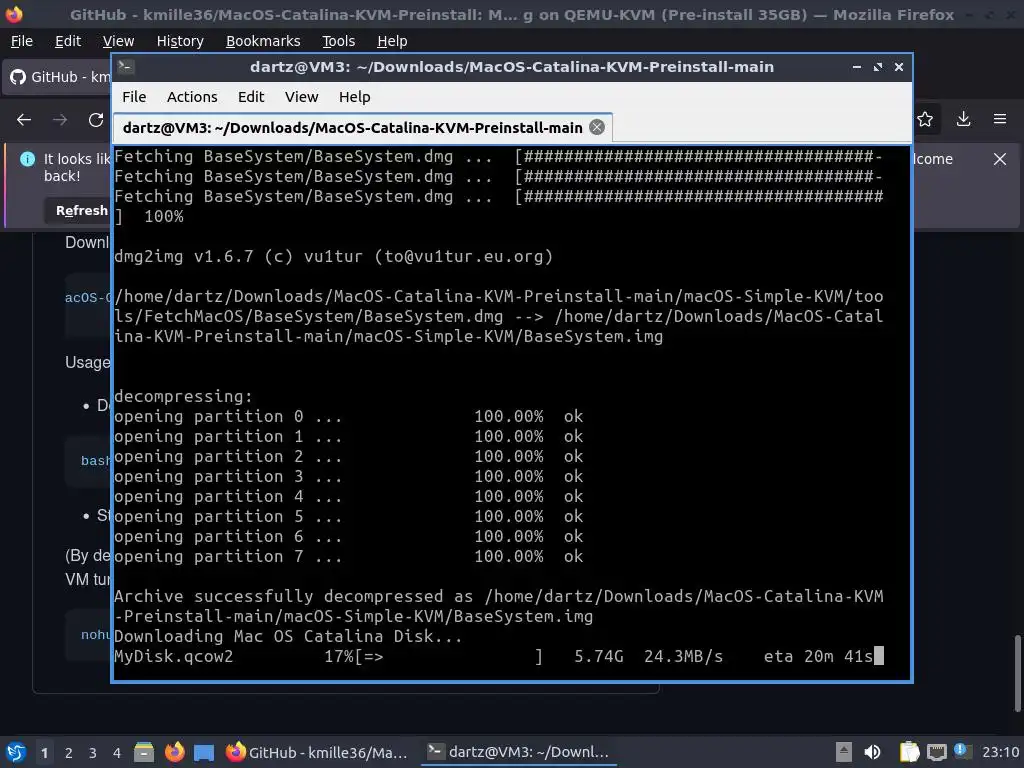Go forward in Firefox
Viewport: 1024px width, 768px height.
coord(60,120)
